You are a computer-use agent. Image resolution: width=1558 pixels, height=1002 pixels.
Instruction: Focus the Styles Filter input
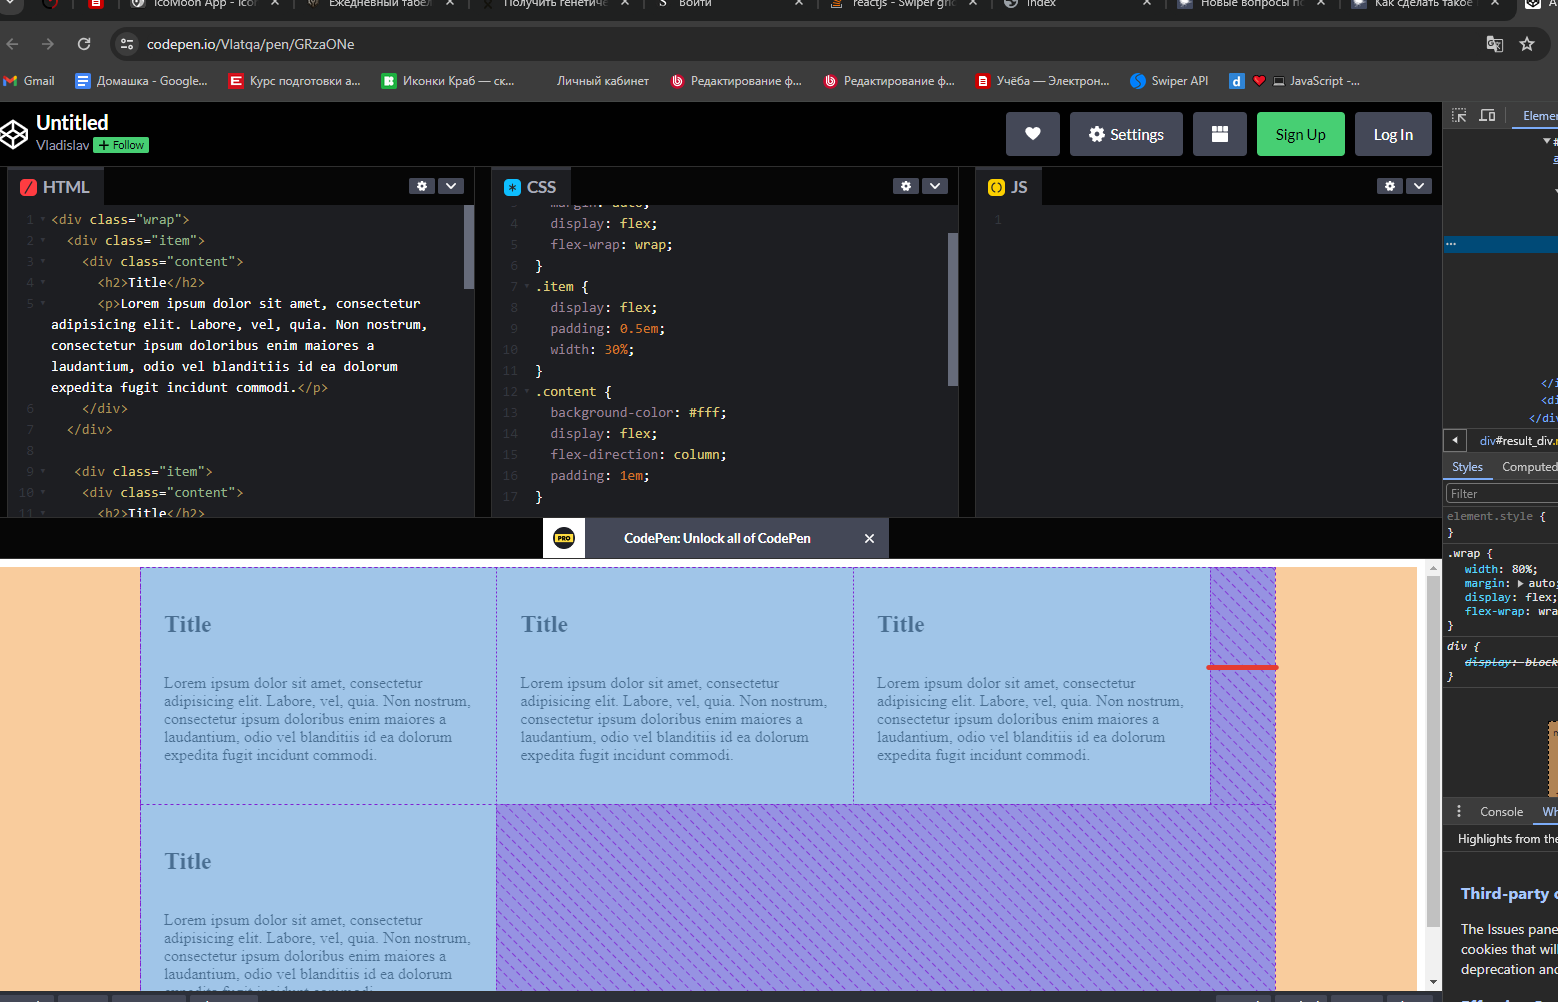[x=1501, y=493]
